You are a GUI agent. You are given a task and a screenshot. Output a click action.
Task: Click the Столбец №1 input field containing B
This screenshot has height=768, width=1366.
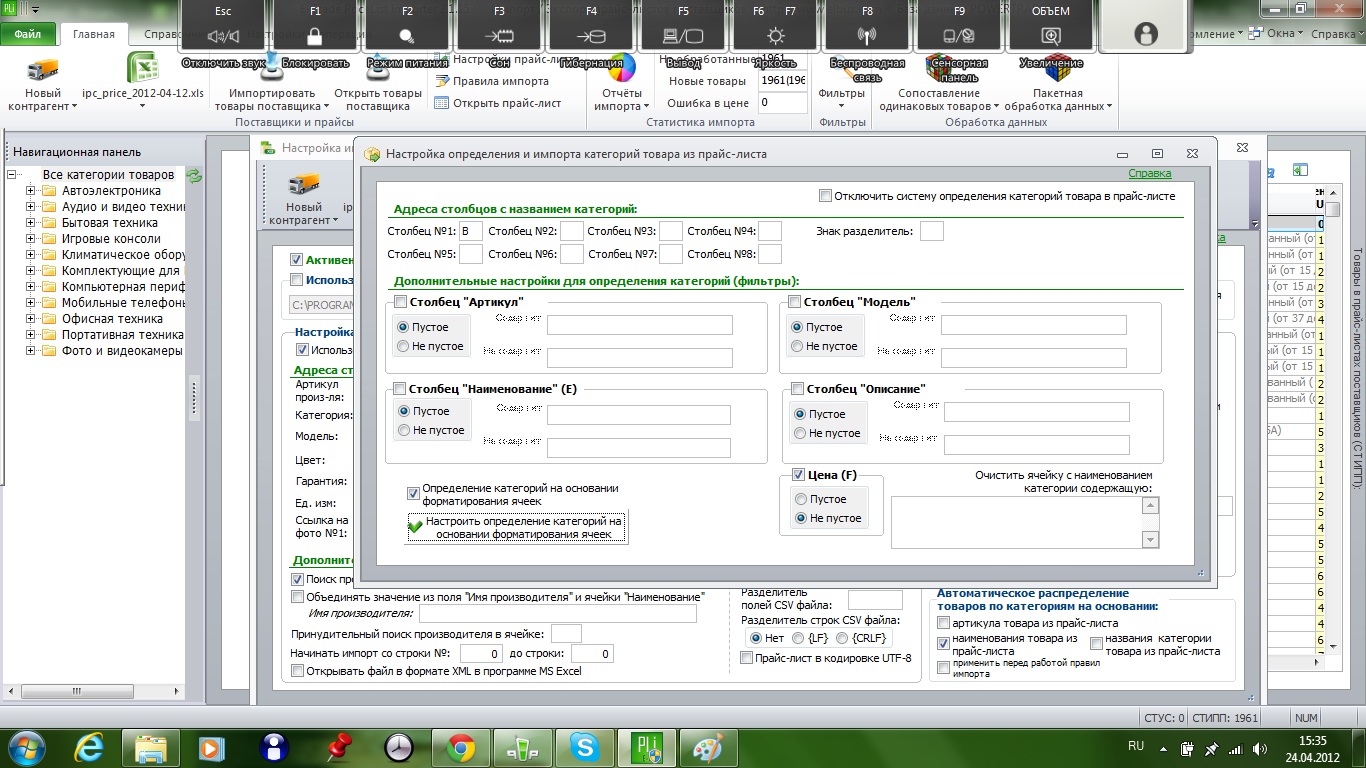[470, 231]
